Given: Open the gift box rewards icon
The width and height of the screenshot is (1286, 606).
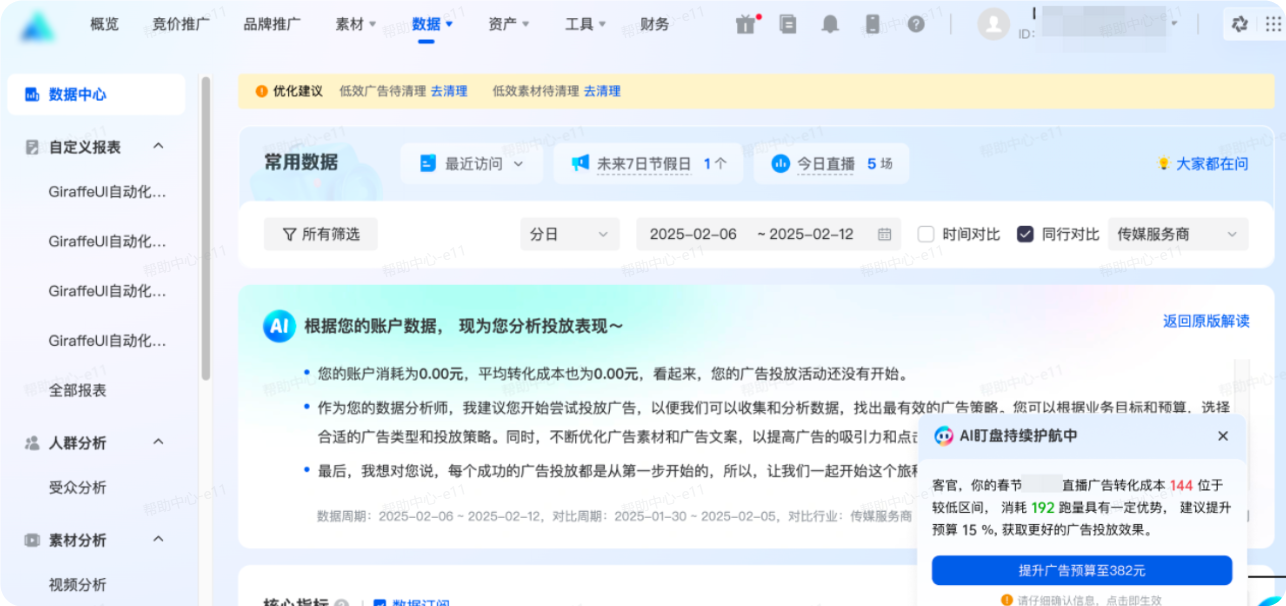Looking at the screenshot, I should 746,24.
